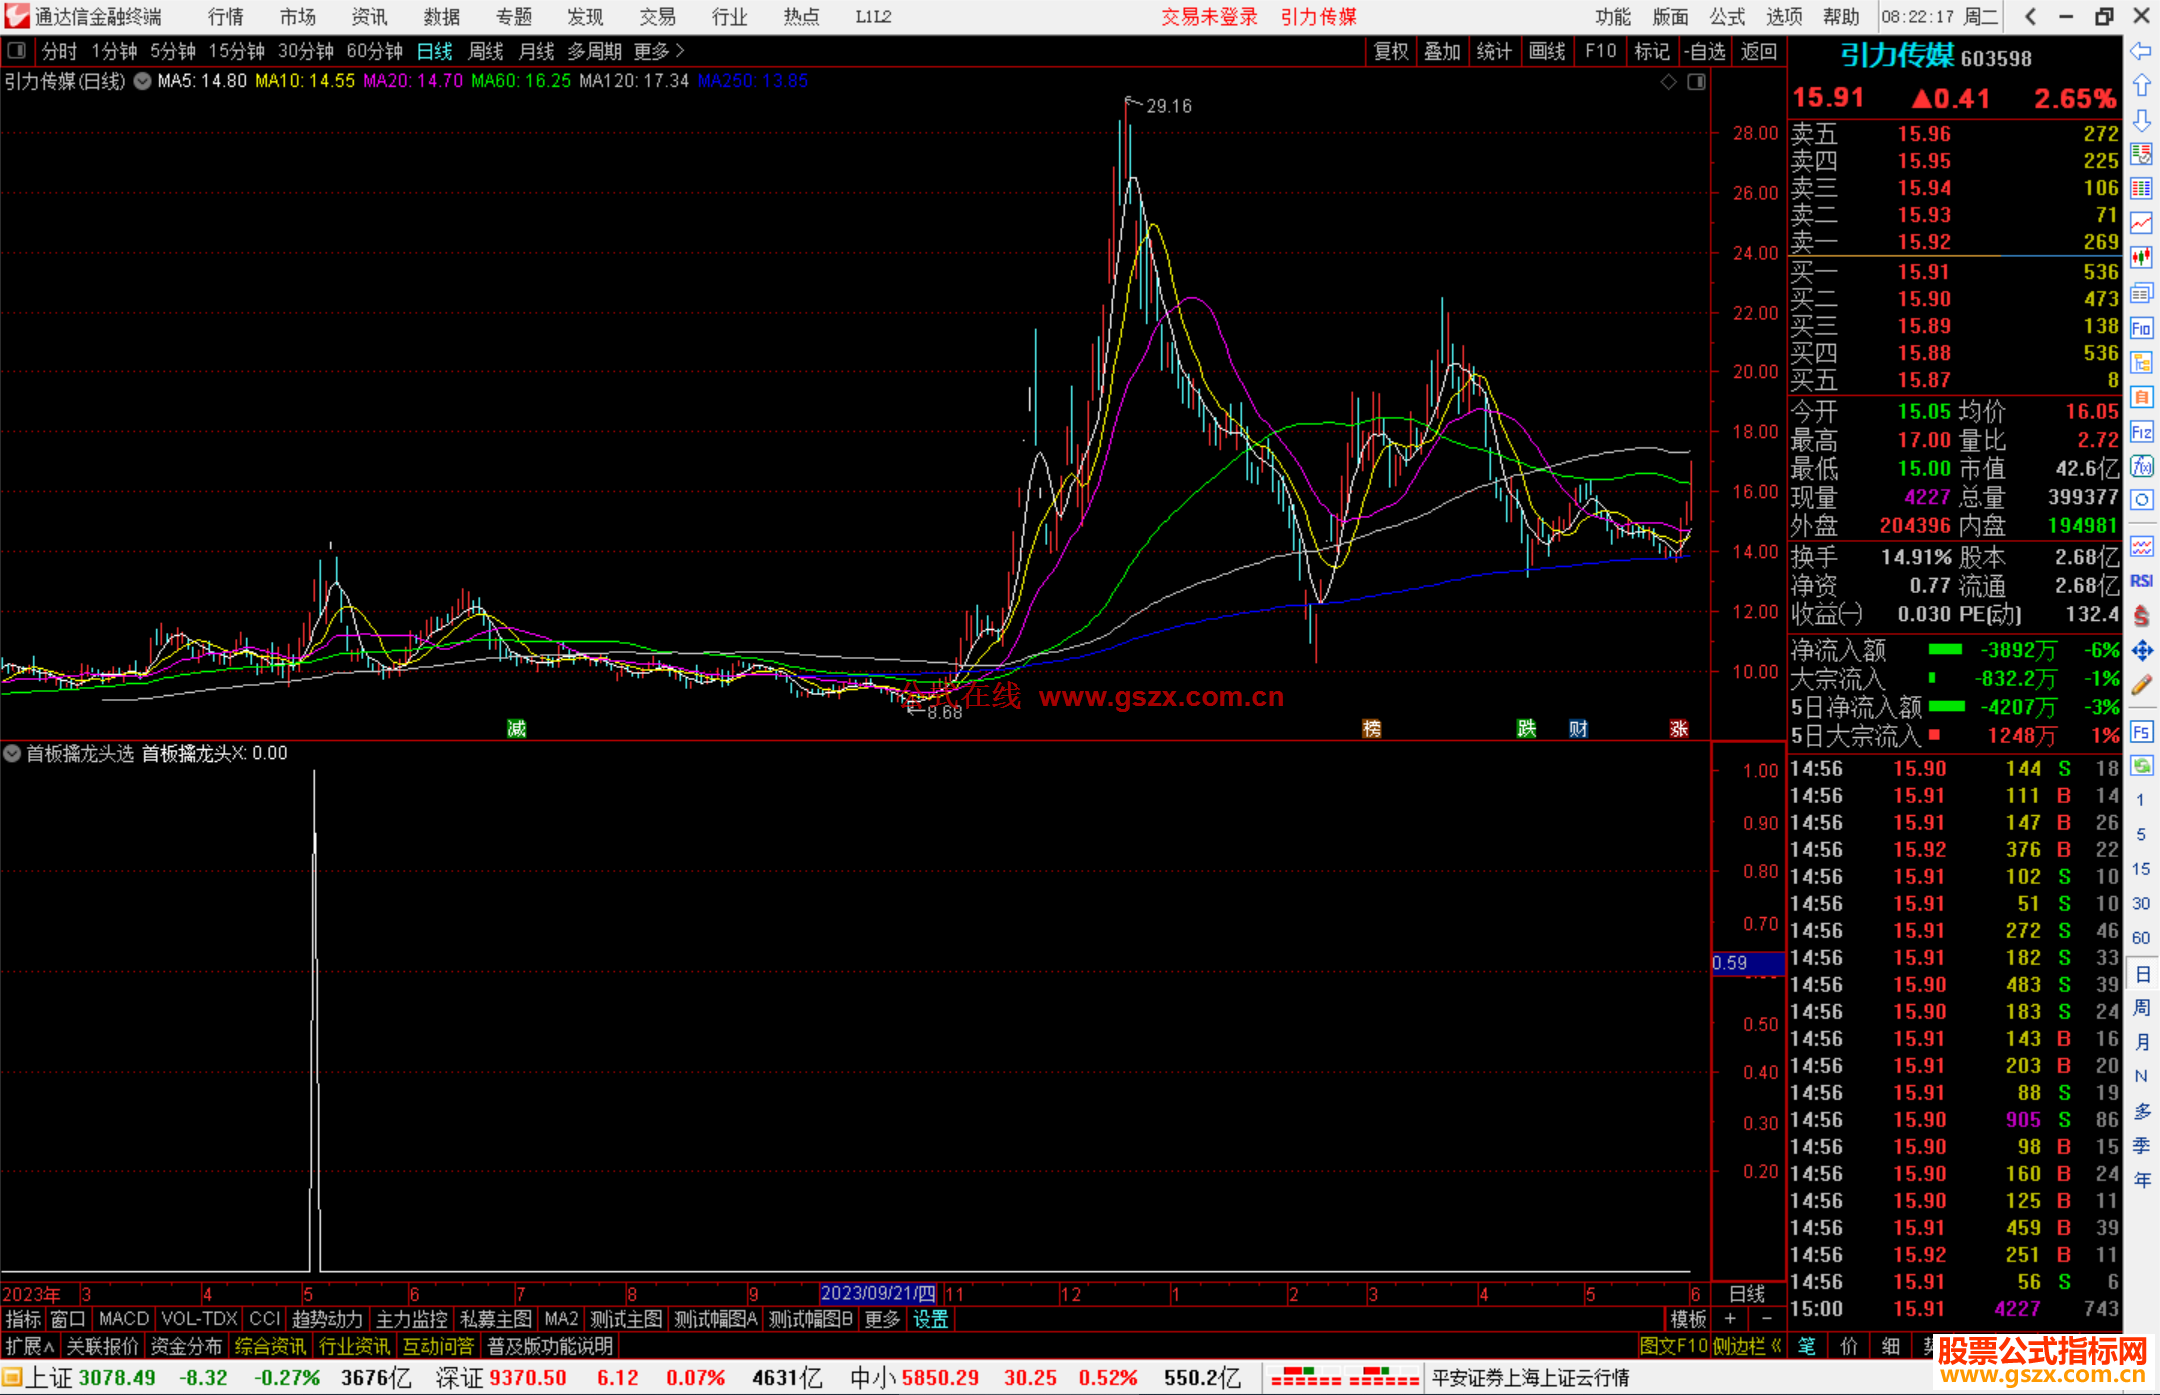Switch to the 周线 period tab
The height and width of the screenshot is (1395, 2160).
tap(486, 50)
